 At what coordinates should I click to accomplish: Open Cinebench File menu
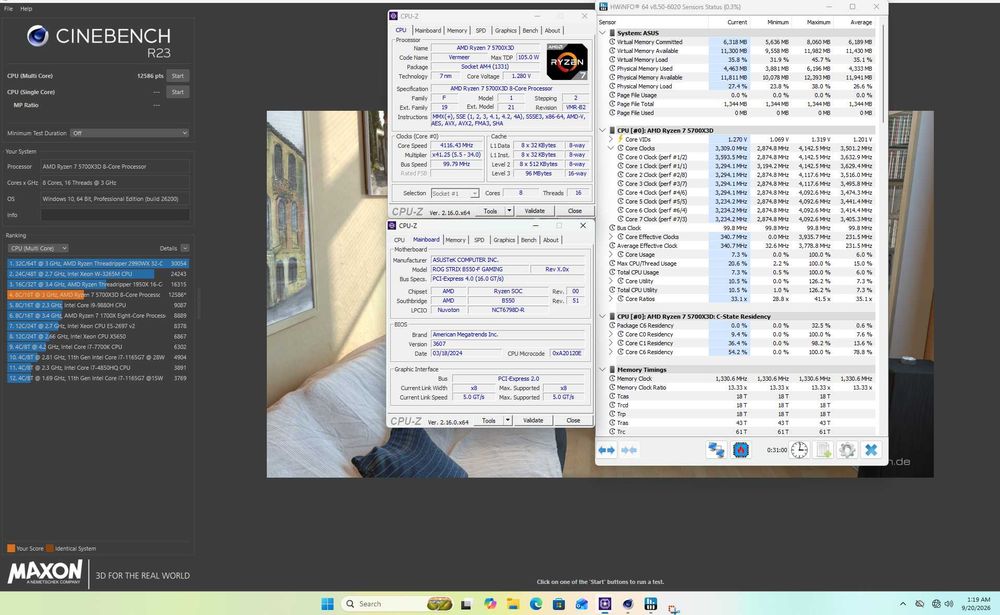pyautogui.click(x=8, y=9)
